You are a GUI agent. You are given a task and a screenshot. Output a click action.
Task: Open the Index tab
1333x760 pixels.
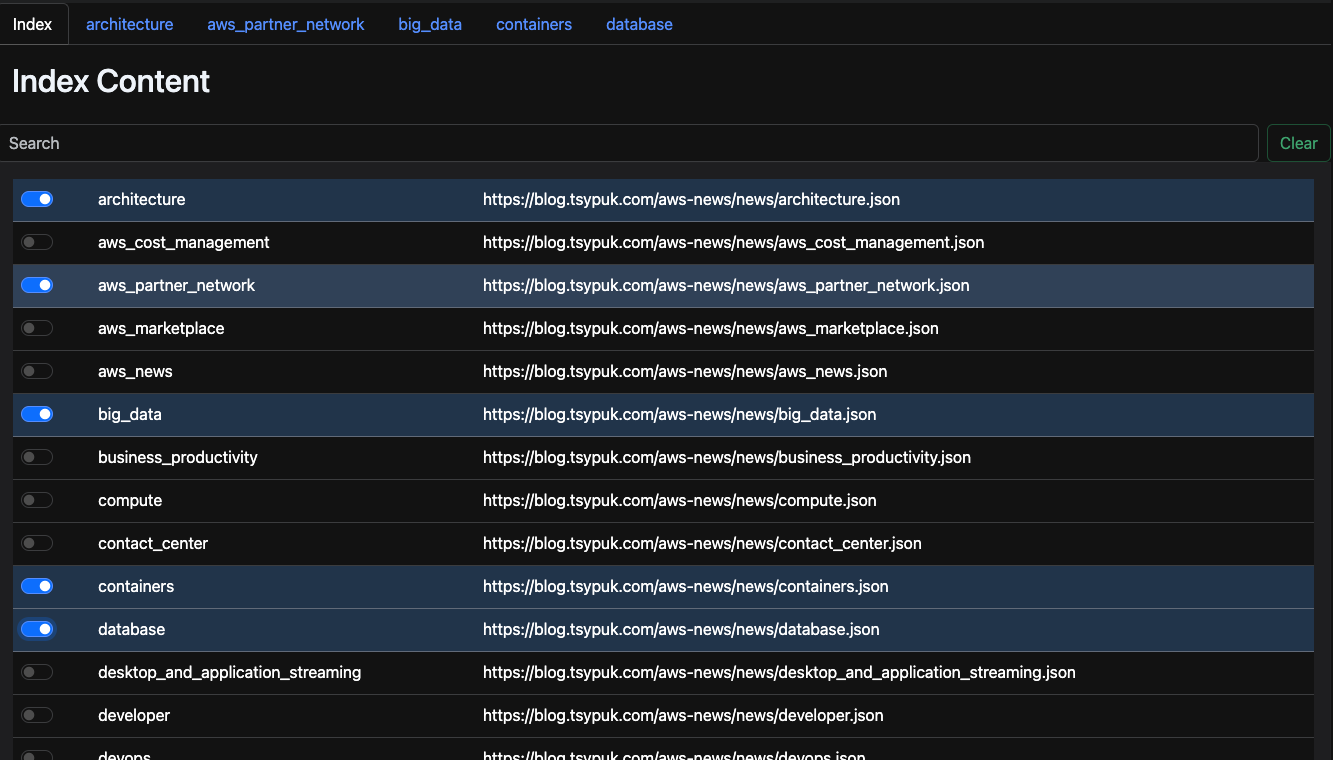pyautogui.click(x=33, y=24)
